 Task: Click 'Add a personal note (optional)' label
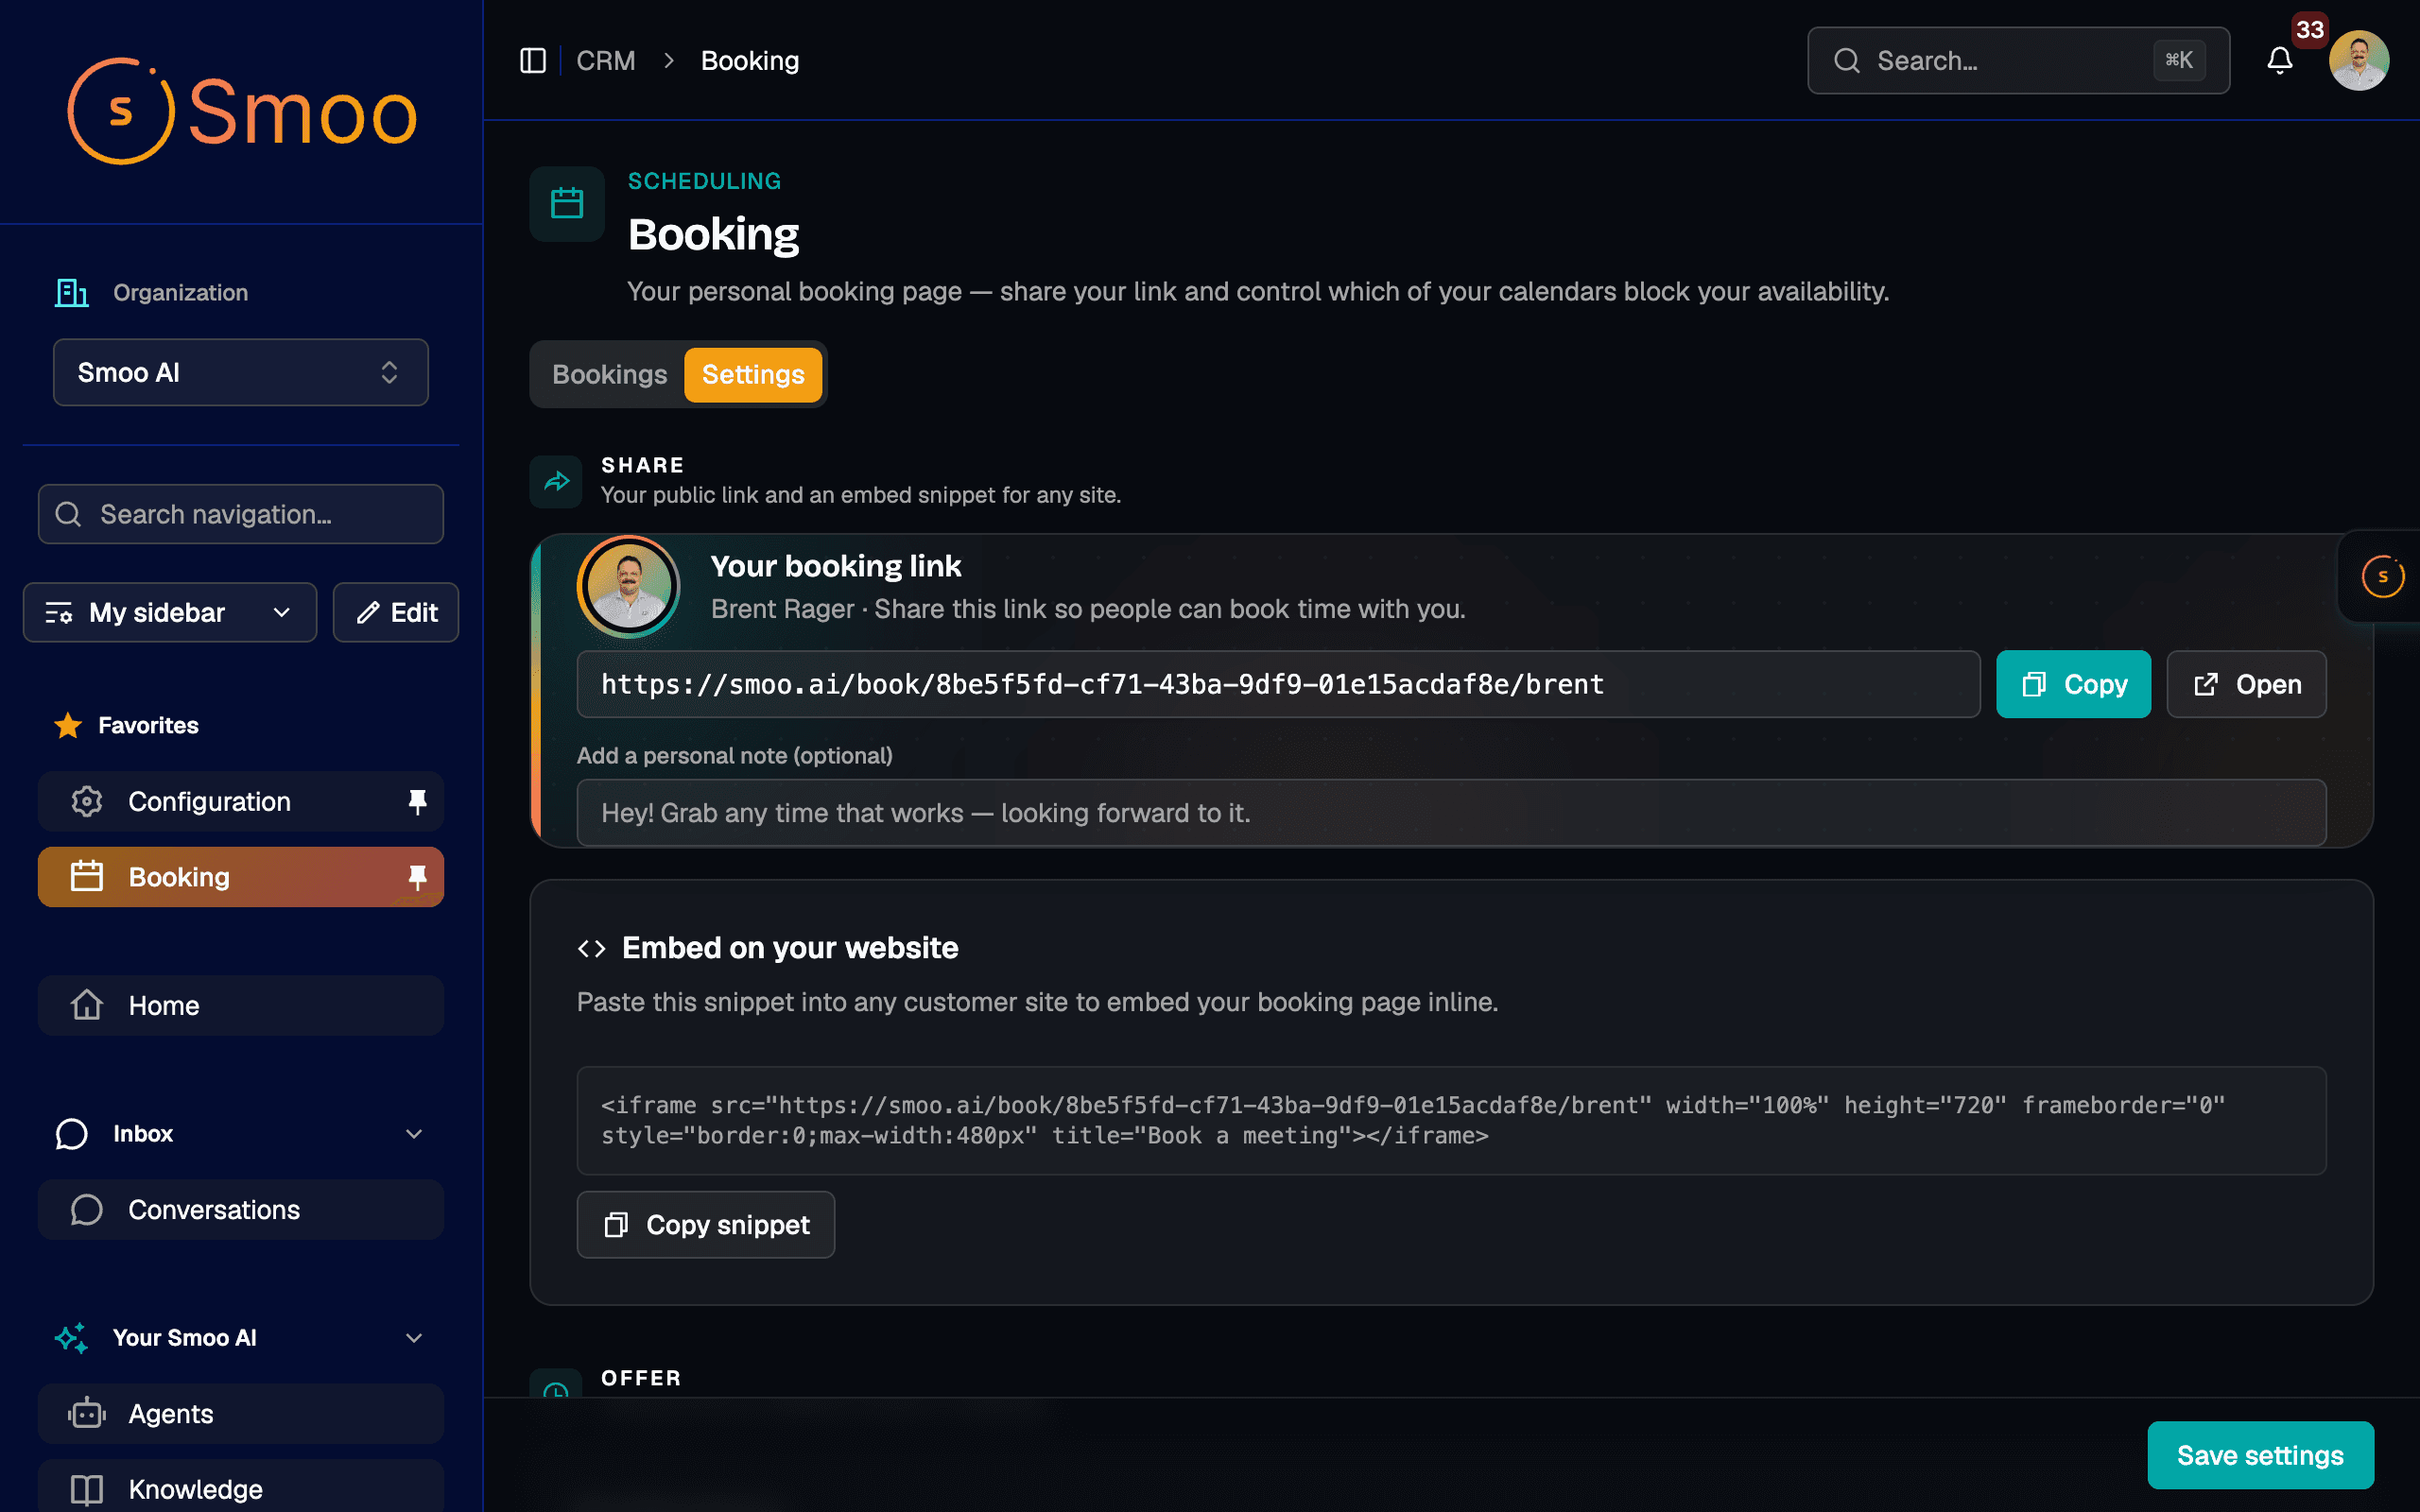pos(735,755)
